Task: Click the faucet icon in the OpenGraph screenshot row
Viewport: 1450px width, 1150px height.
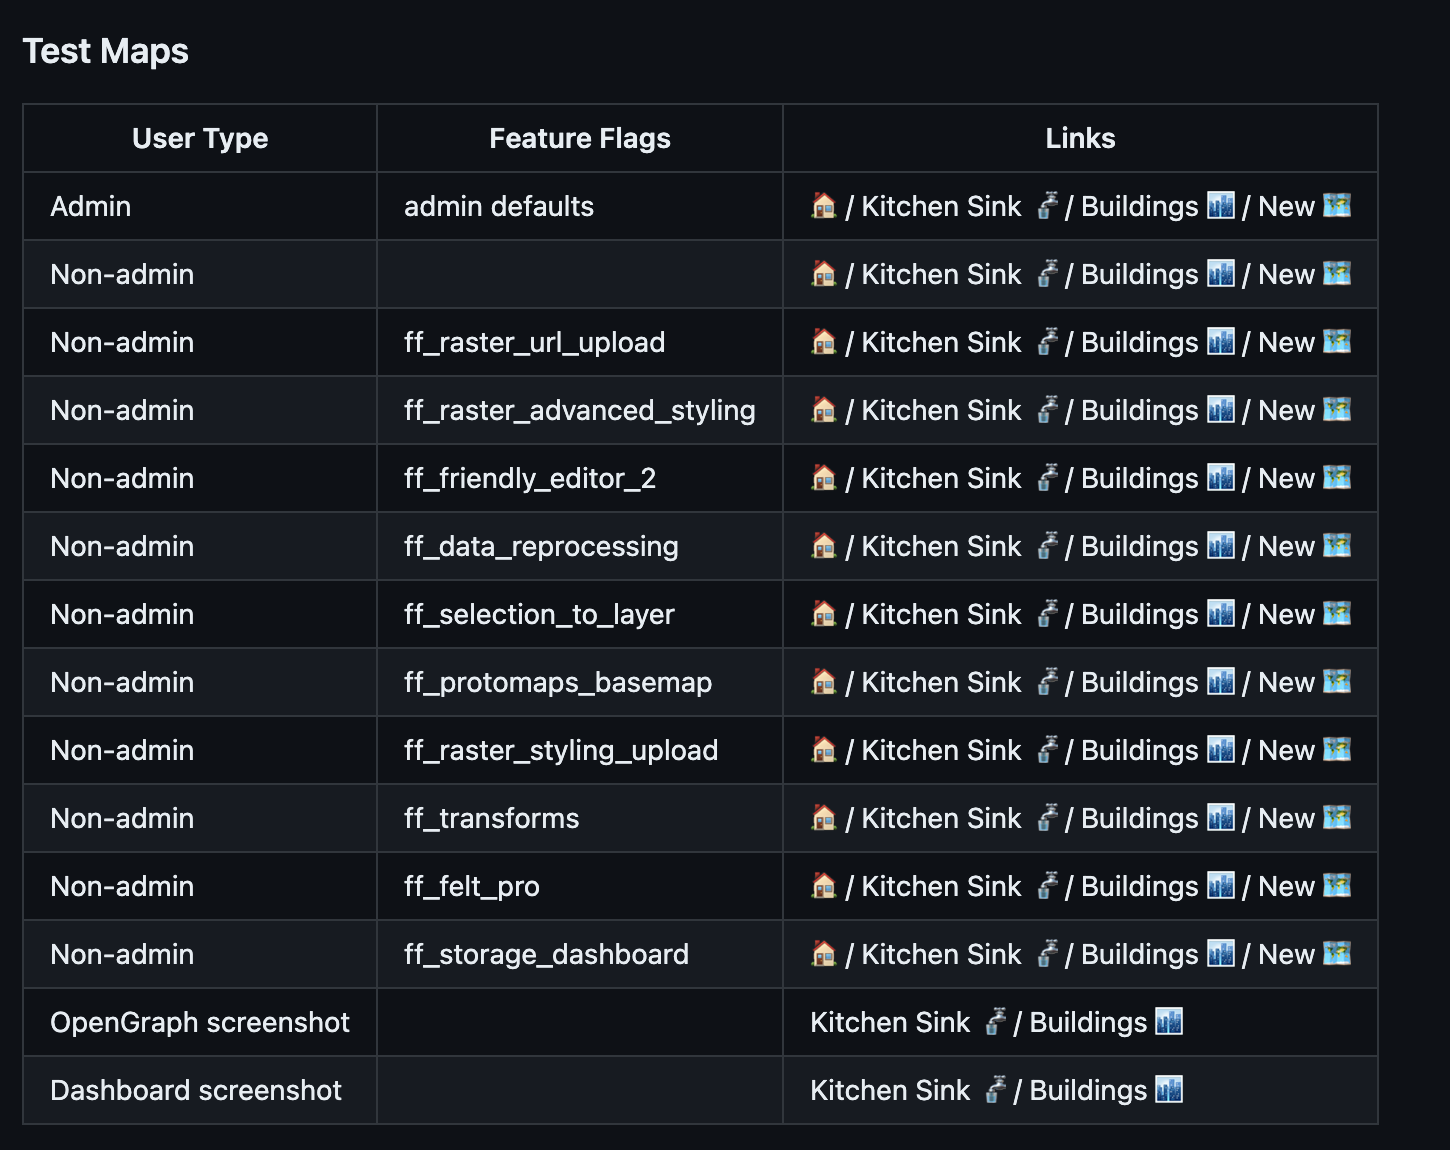Action: (996, 1022)
